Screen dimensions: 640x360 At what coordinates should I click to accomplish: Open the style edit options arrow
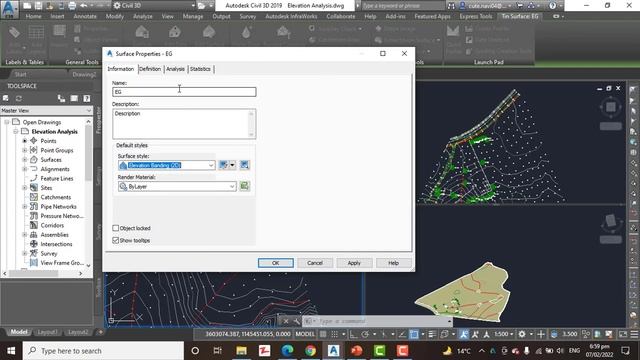(x=232, y=165)
